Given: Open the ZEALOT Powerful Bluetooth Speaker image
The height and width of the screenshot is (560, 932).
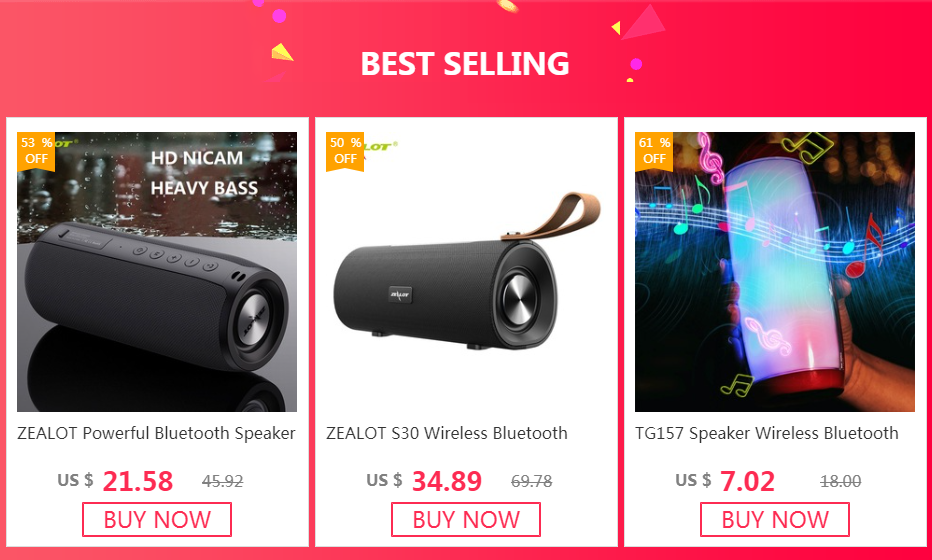Looking at the screenshot, I should 157,272.
